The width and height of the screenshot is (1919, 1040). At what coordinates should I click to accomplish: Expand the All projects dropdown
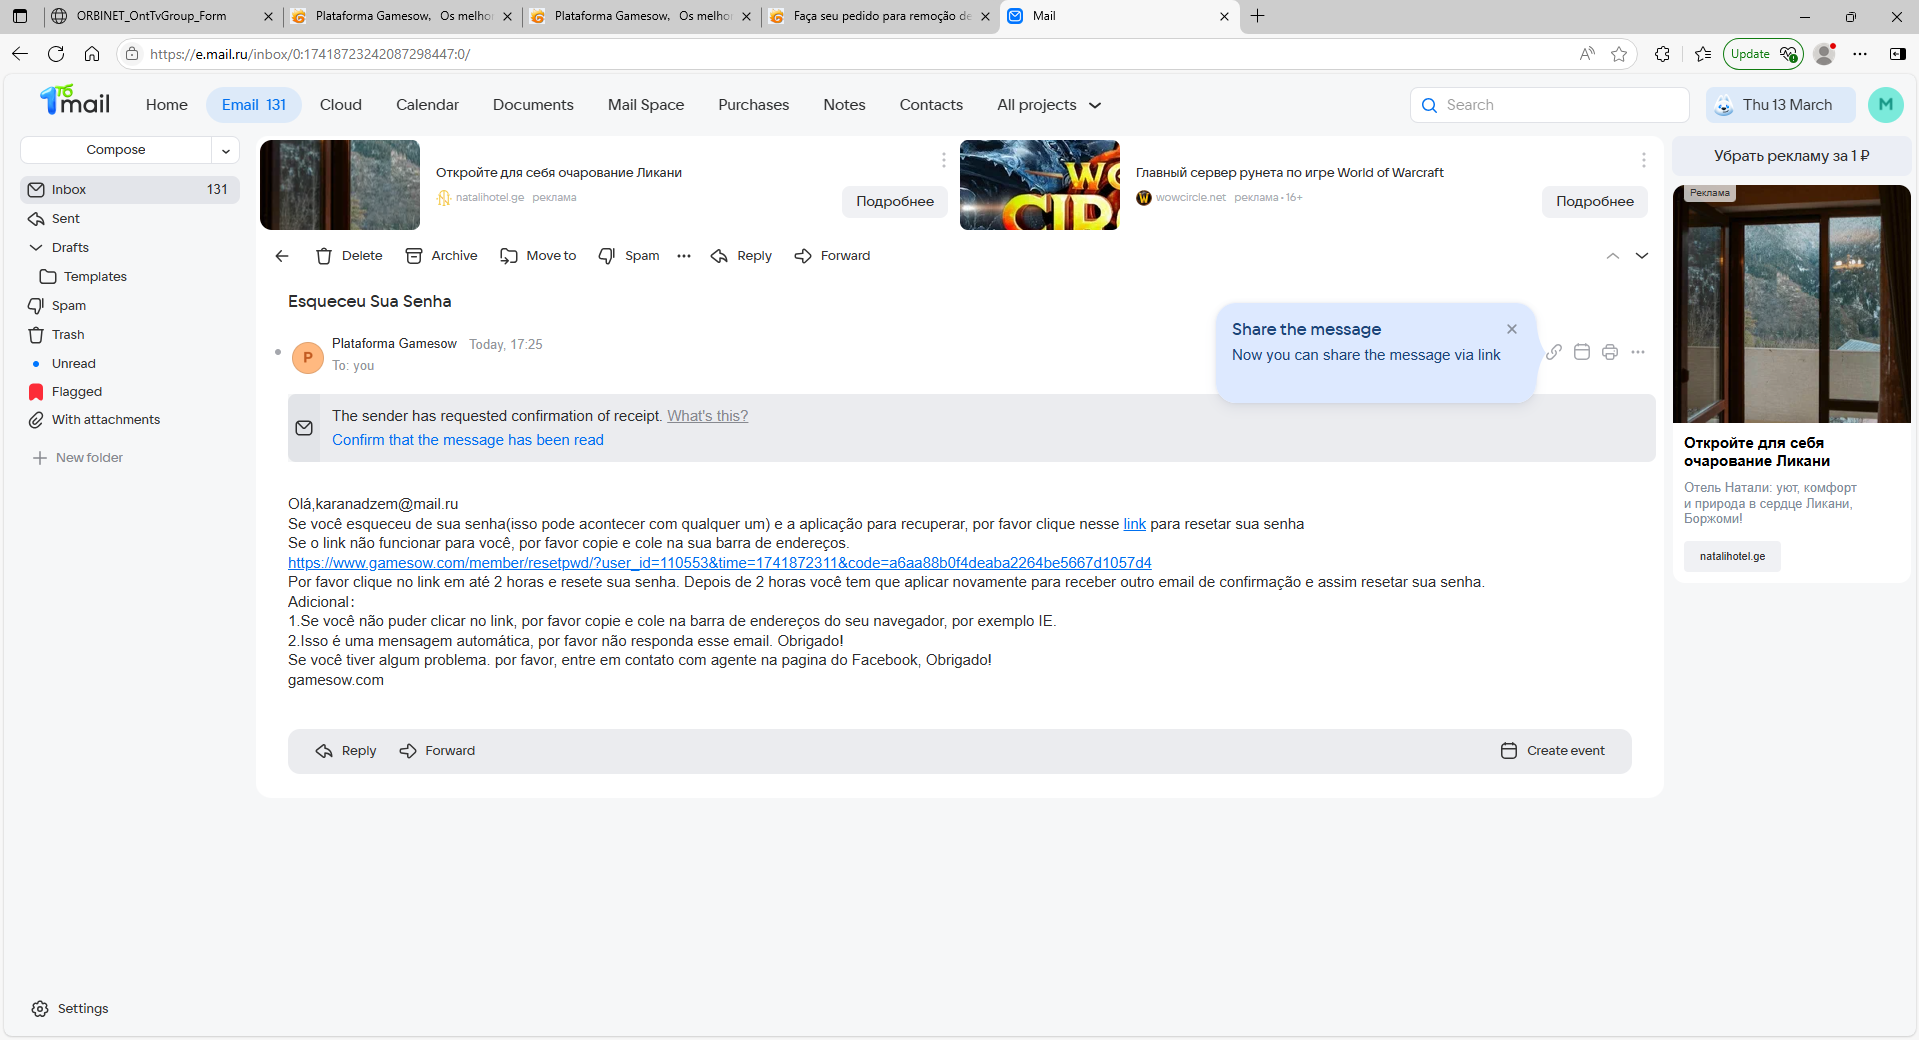tap(1048, 105)
